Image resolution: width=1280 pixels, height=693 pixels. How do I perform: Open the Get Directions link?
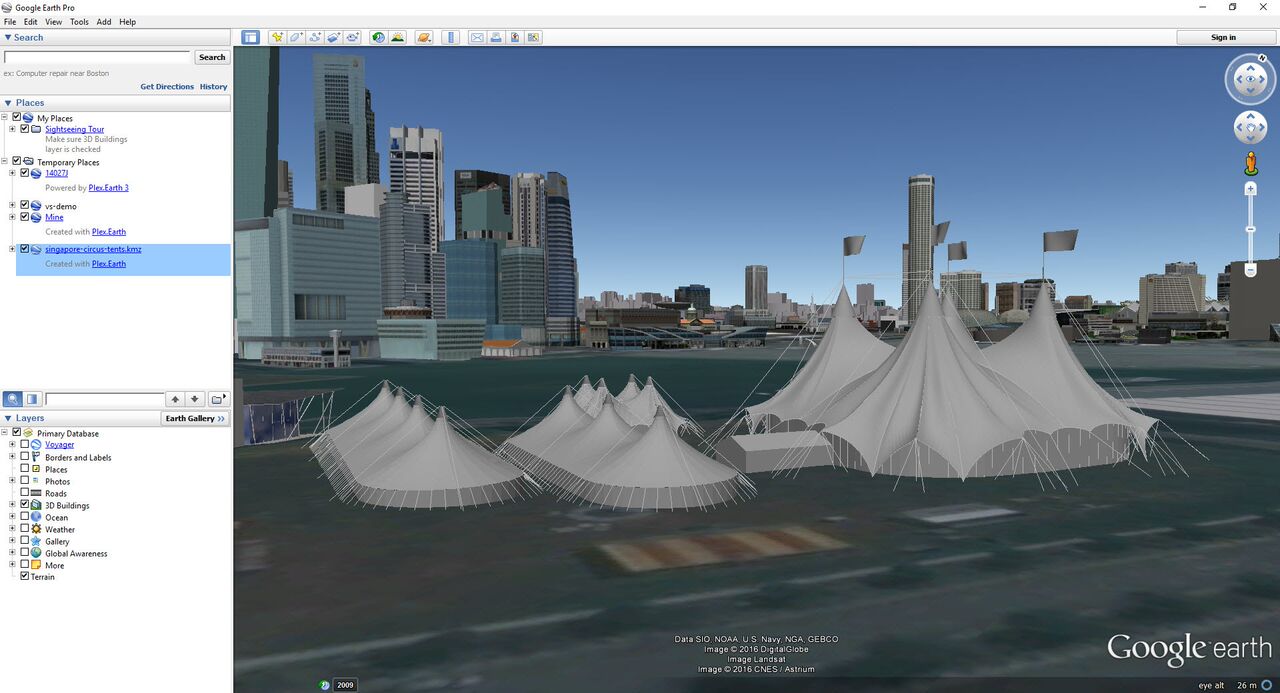pos(167,87)
